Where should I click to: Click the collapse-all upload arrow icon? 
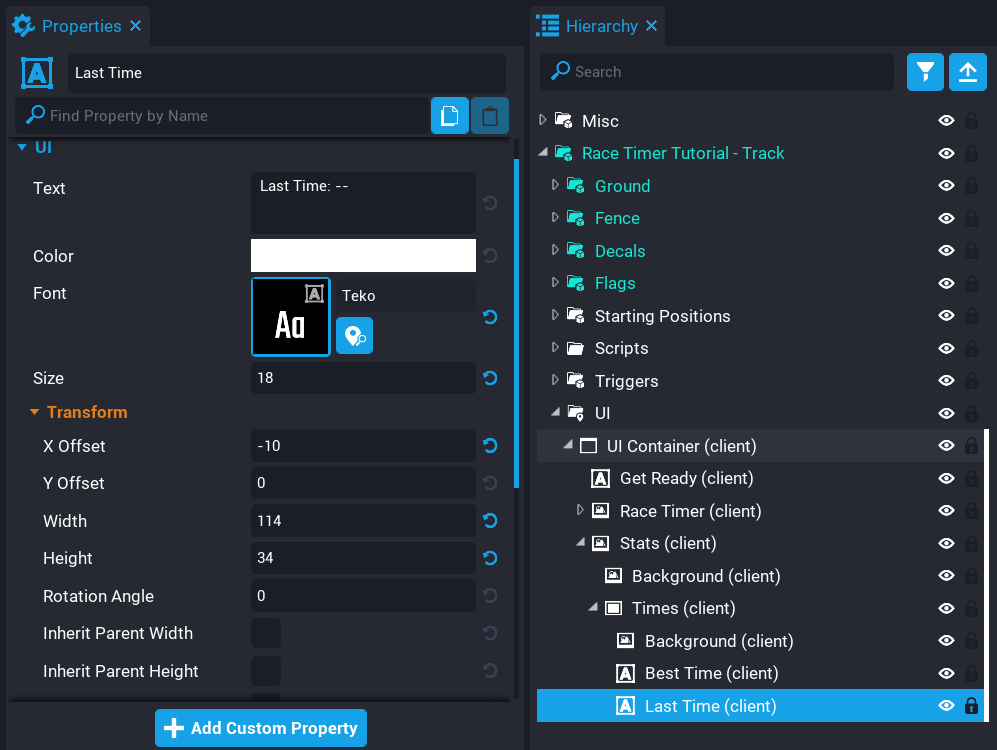point(967,72)
